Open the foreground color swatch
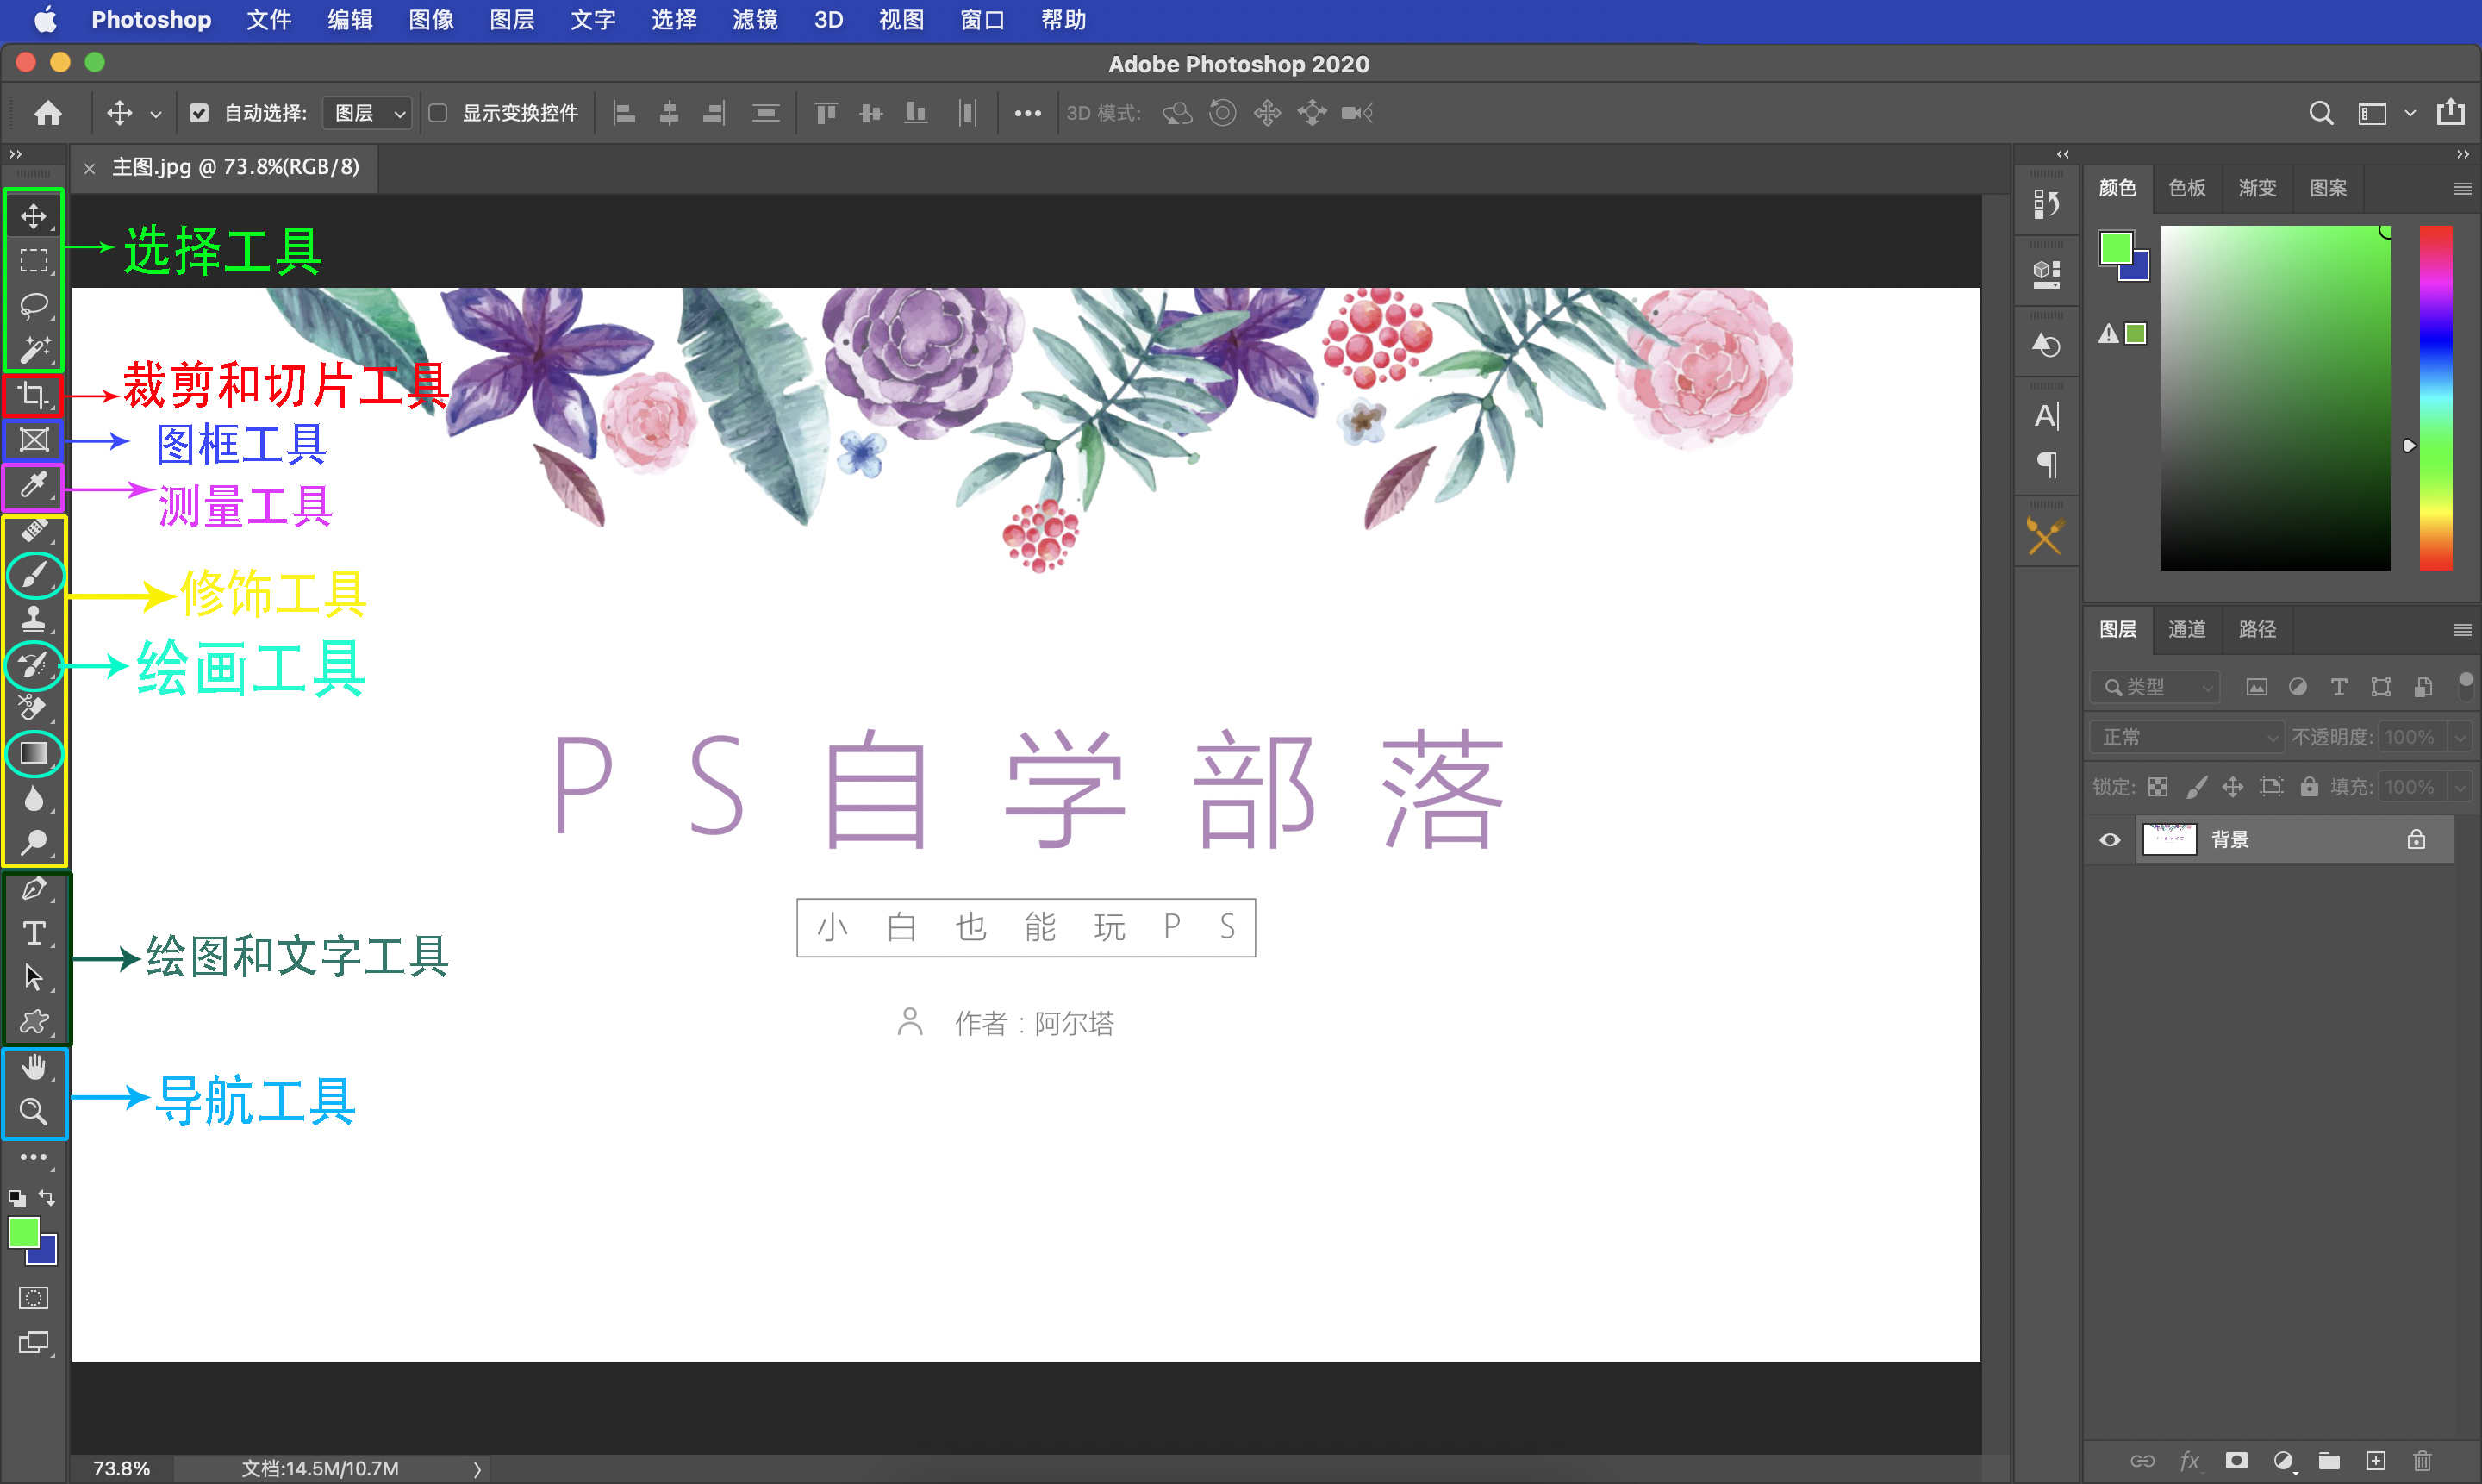Viewport: 2482px width, 1484px height. coord(25,1233)
